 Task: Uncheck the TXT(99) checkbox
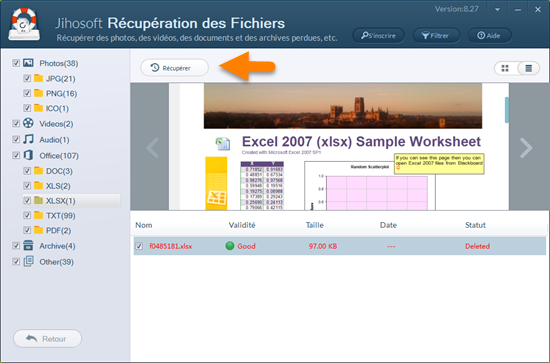click(x=27, y=215)
